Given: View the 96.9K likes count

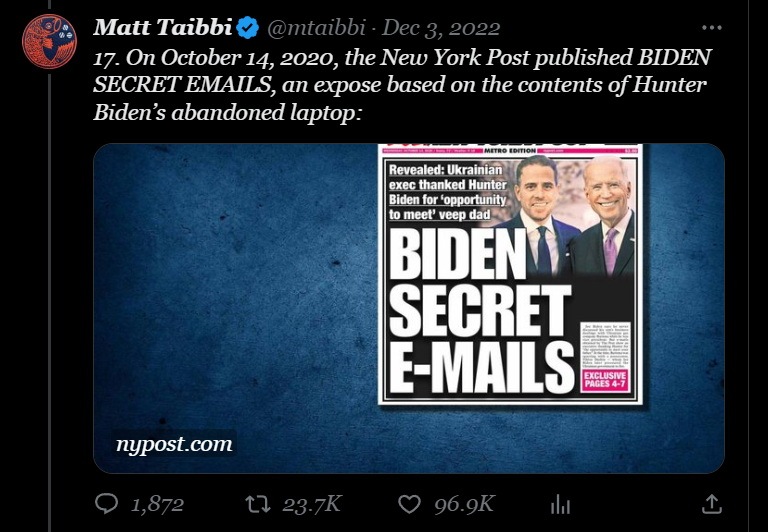Looking at the screenshot, I should click(464, 504).
